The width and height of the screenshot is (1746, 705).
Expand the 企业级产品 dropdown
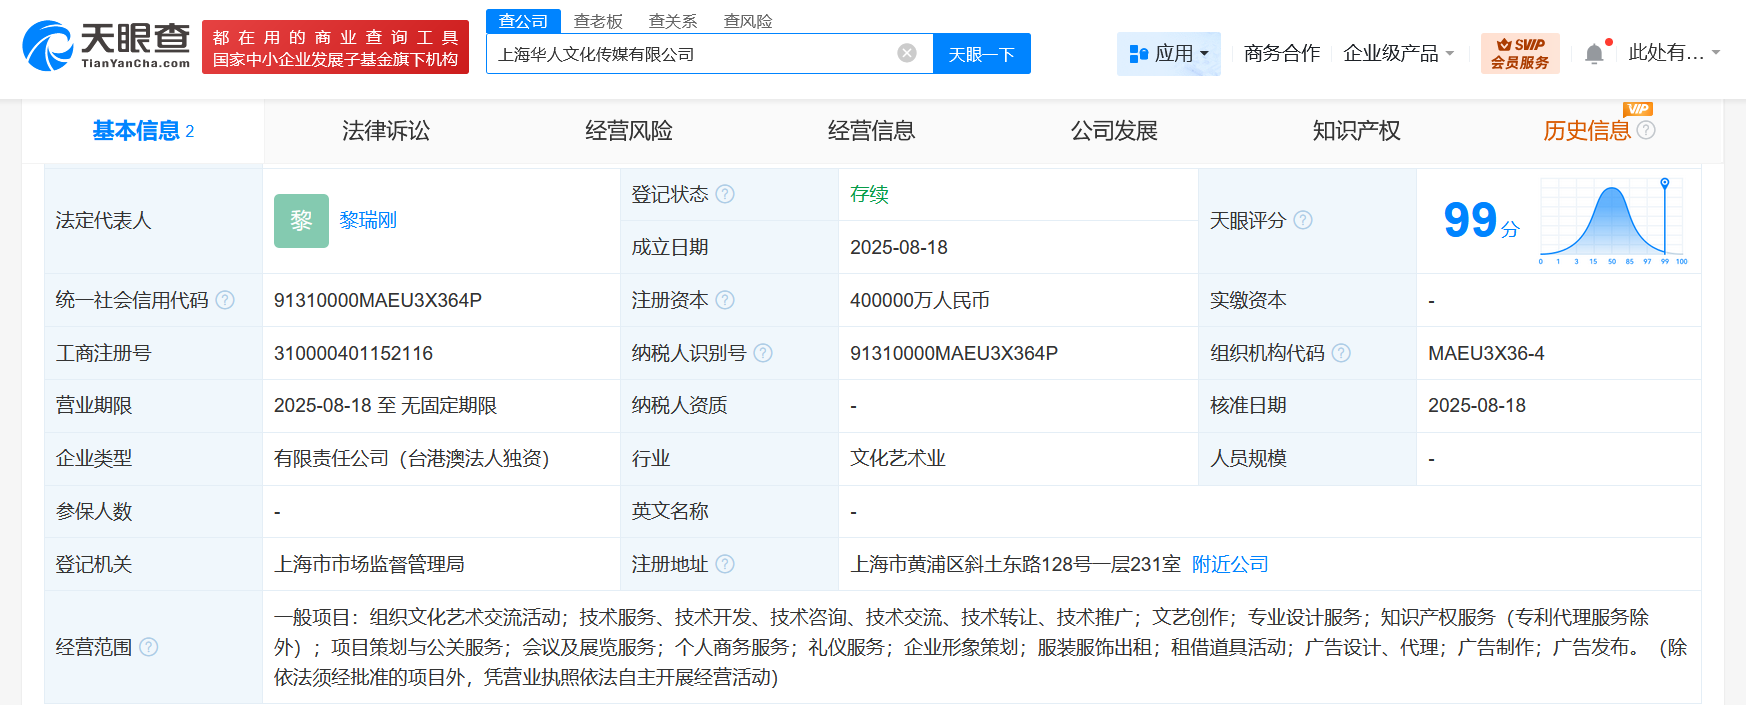click(1398, 54)
